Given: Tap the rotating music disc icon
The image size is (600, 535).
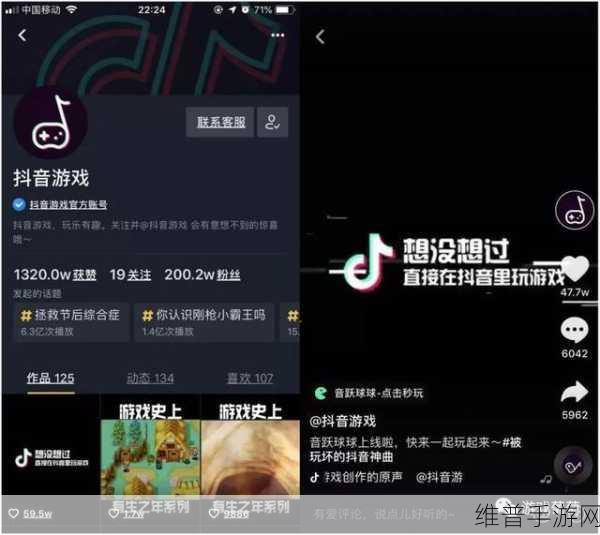Looking at the screenshot, I should coord(573,465).
